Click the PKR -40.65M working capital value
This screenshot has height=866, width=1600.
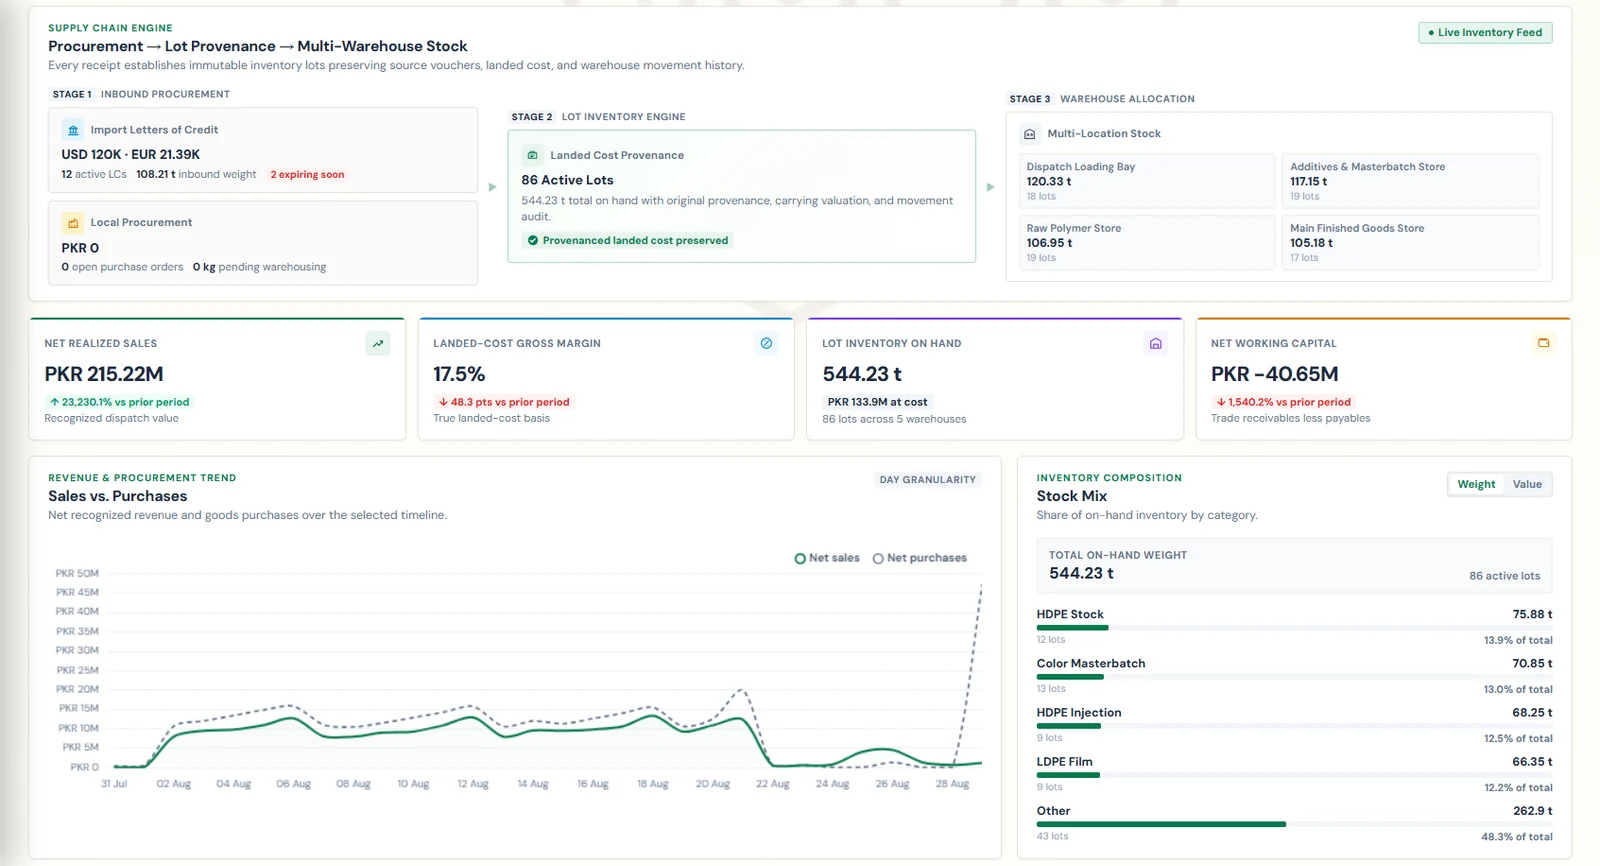point(1274,374)
